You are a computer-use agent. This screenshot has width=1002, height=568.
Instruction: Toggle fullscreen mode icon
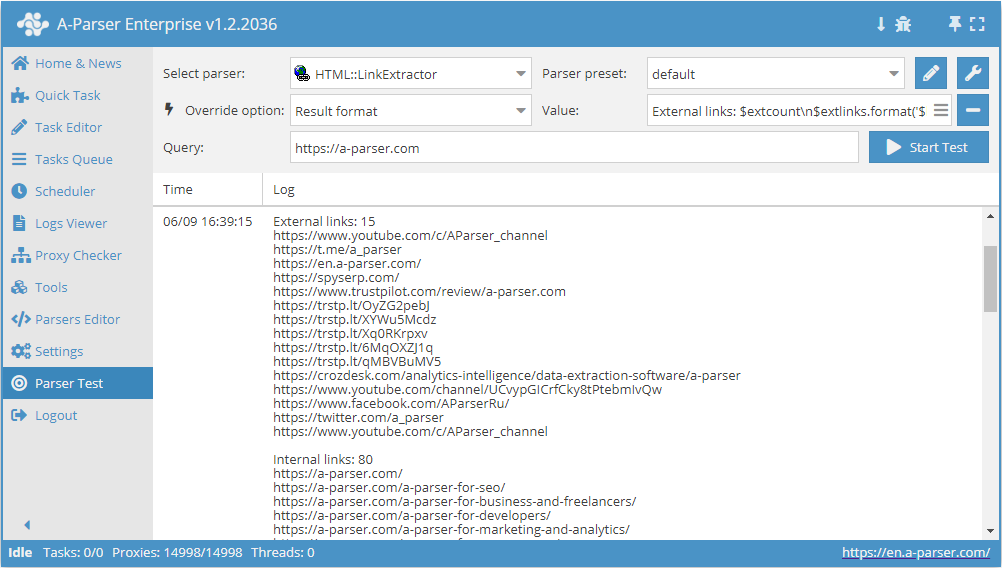[977, 24]
